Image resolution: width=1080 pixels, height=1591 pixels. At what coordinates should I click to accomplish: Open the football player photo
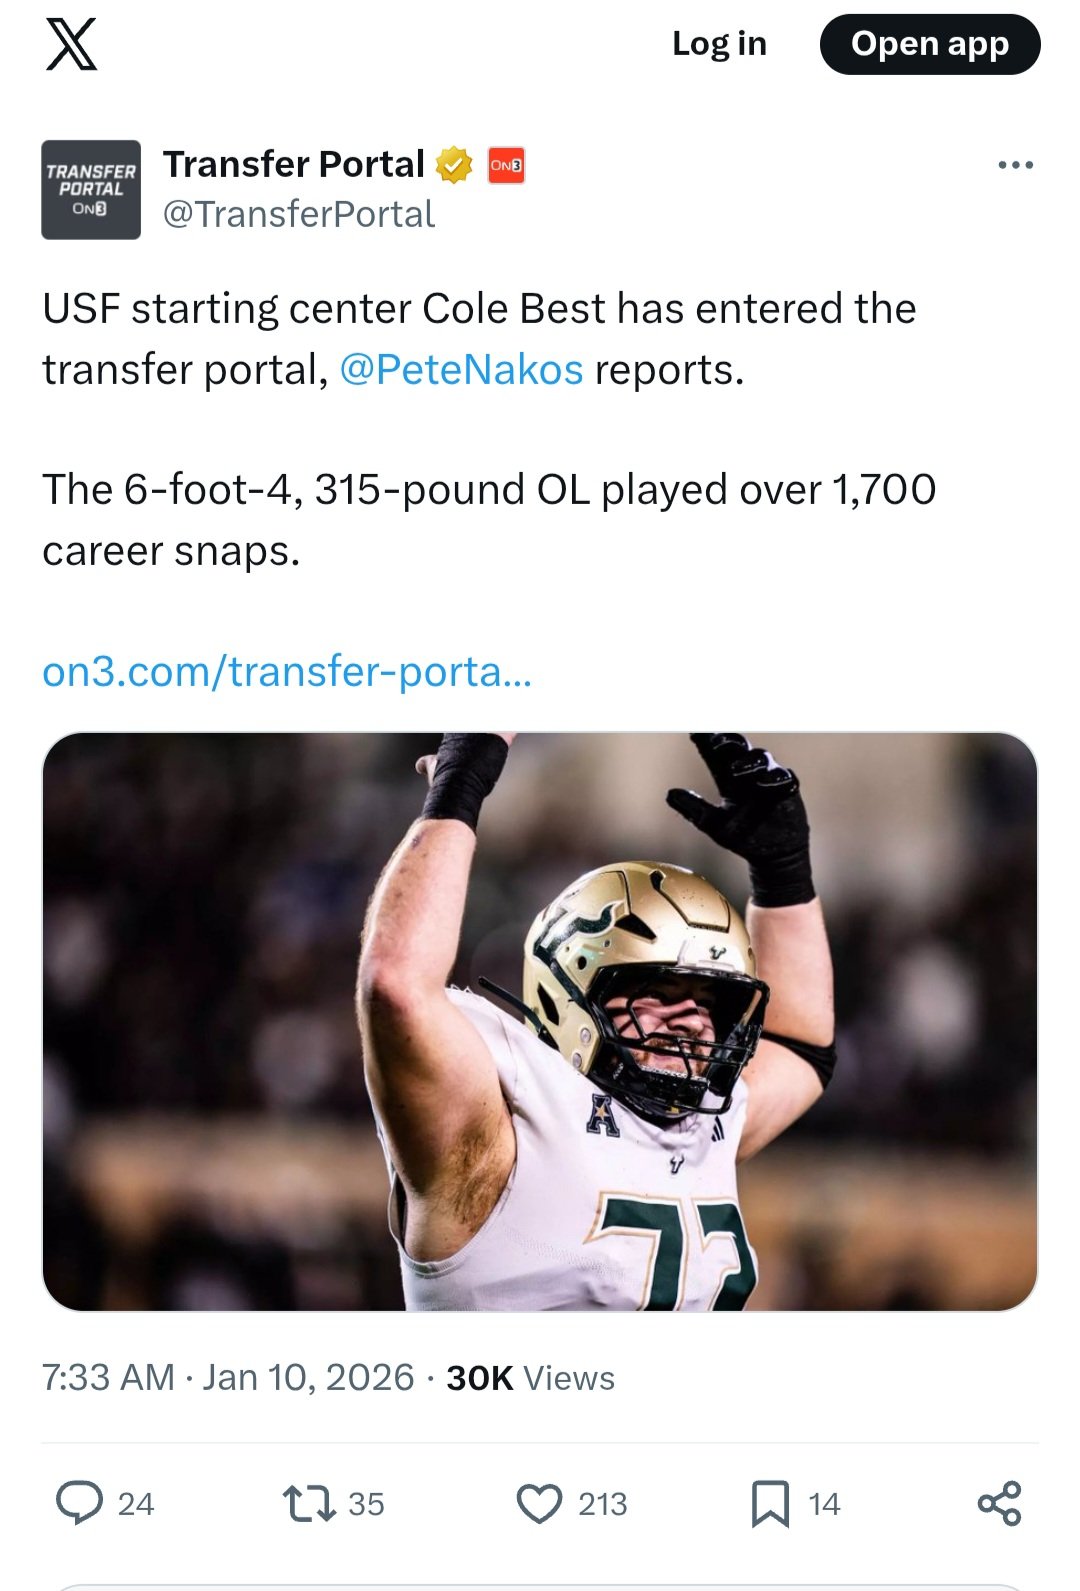tap(540, 1021)
